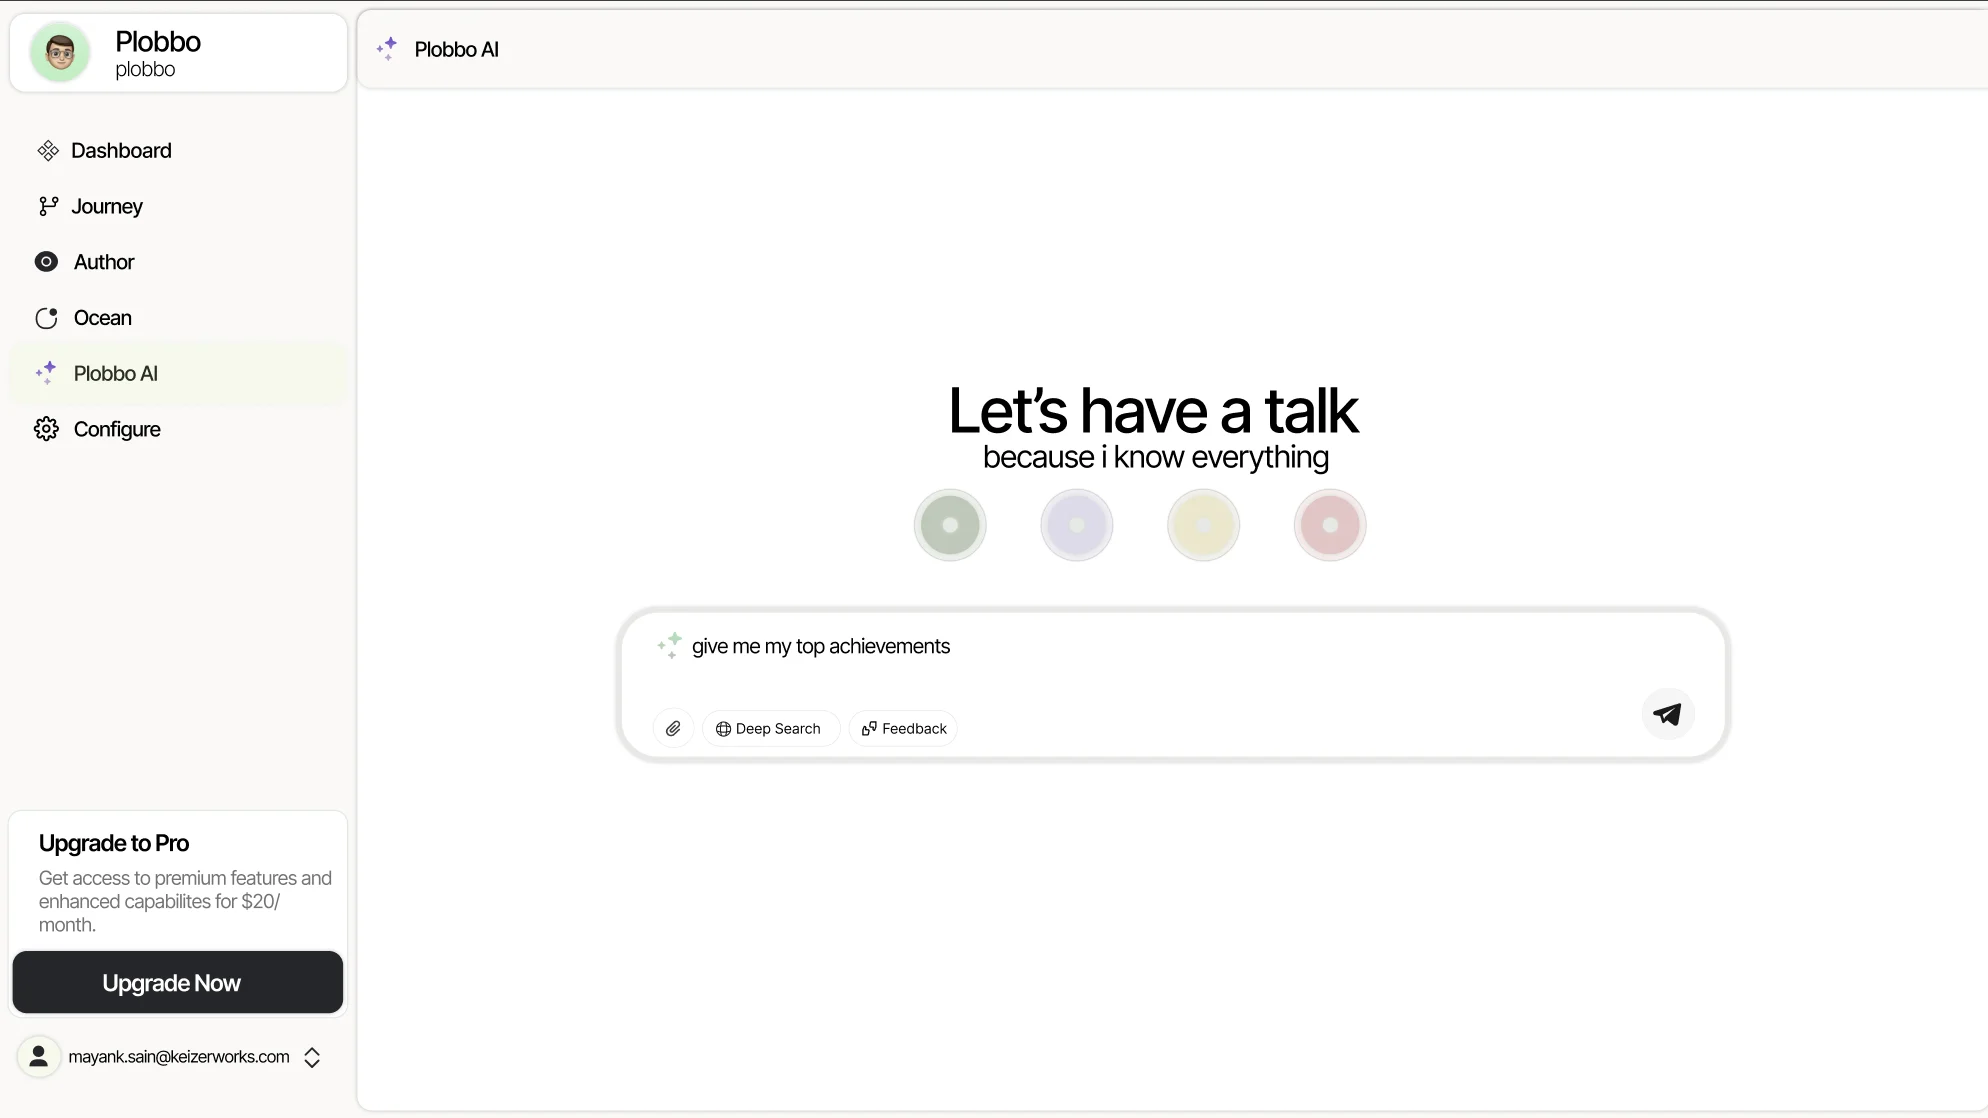Click into the prompt text 'give me my top achievements'
1988x1118 pixels.
click(x=821, y=646)
